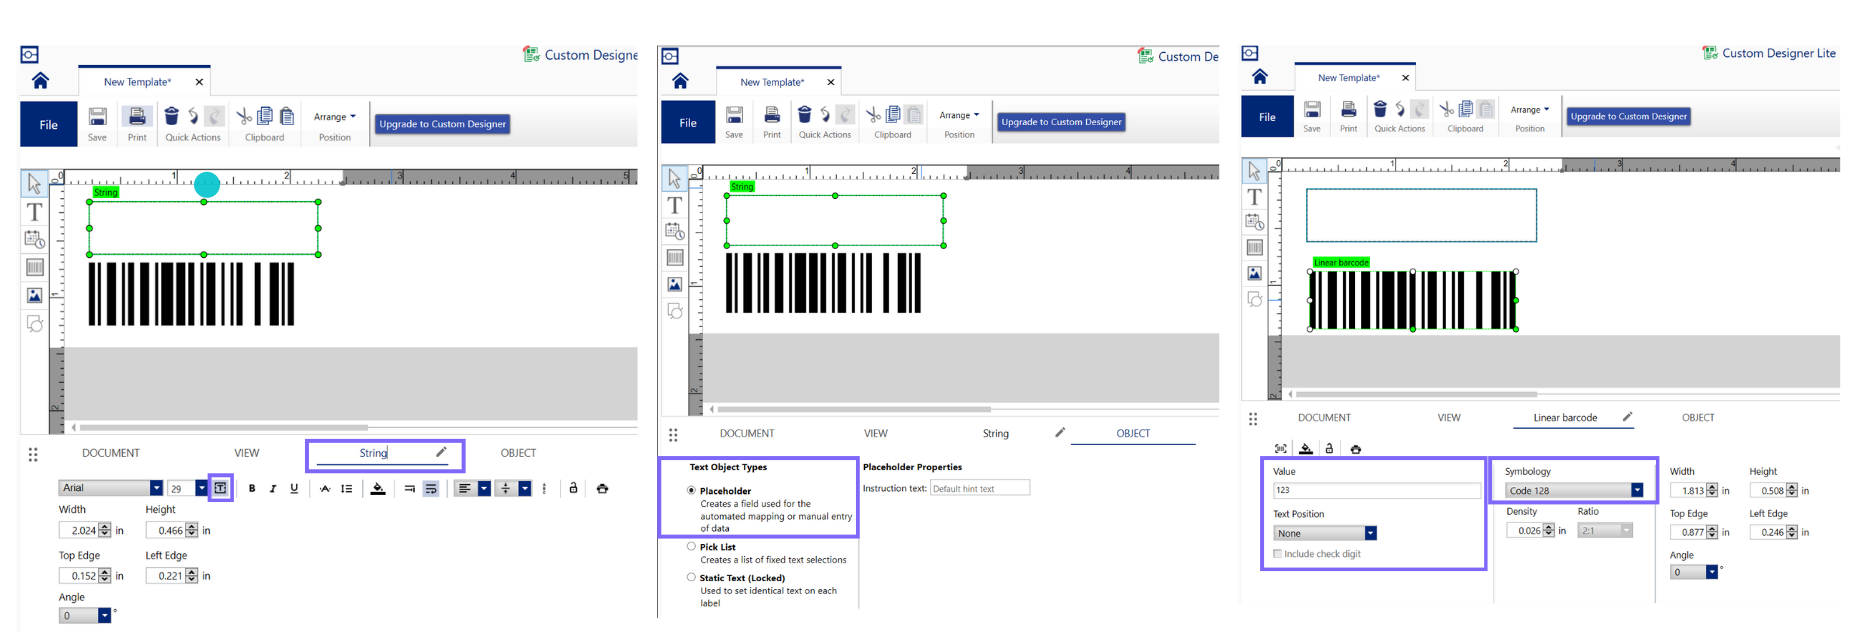Image resolution: width=1851 pixels, height=632 pixels.
Task: Toggle bold formatting for the text
Action: [252, 489]
